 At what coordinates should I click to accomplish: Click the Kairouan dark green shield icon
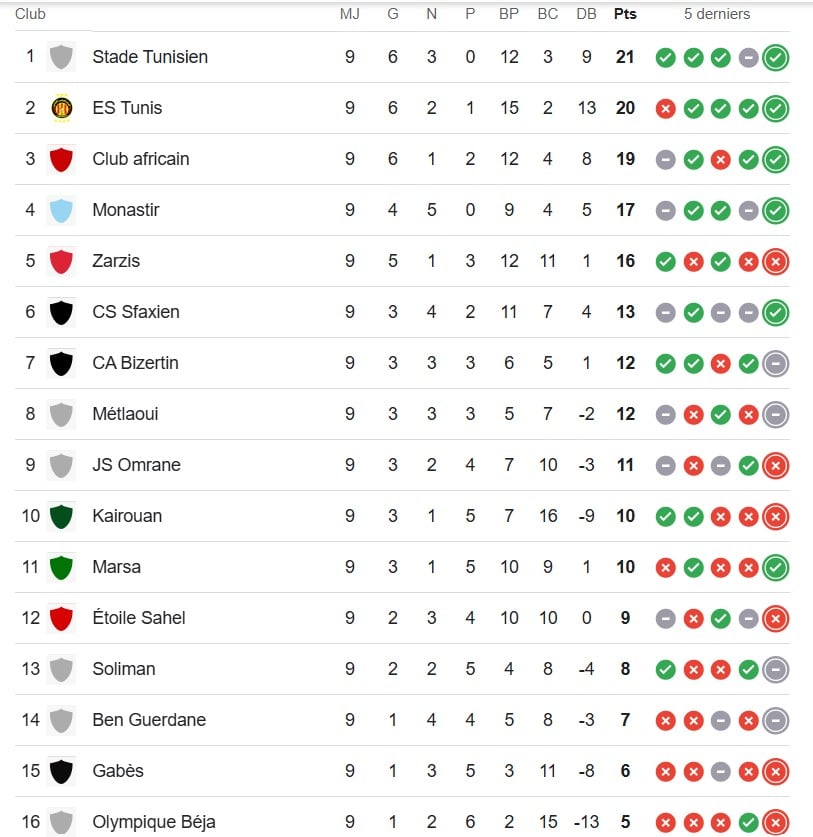tap(61, 516)
